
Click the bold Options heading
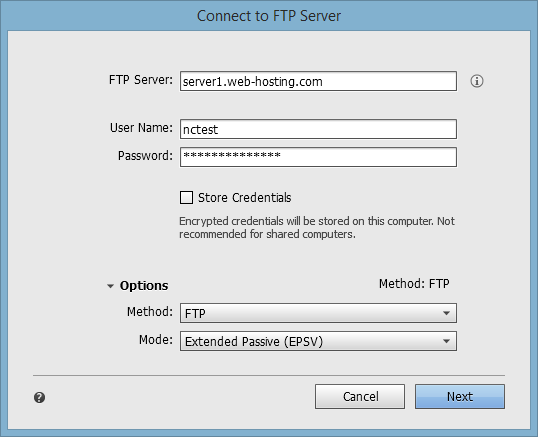point(144,286)
